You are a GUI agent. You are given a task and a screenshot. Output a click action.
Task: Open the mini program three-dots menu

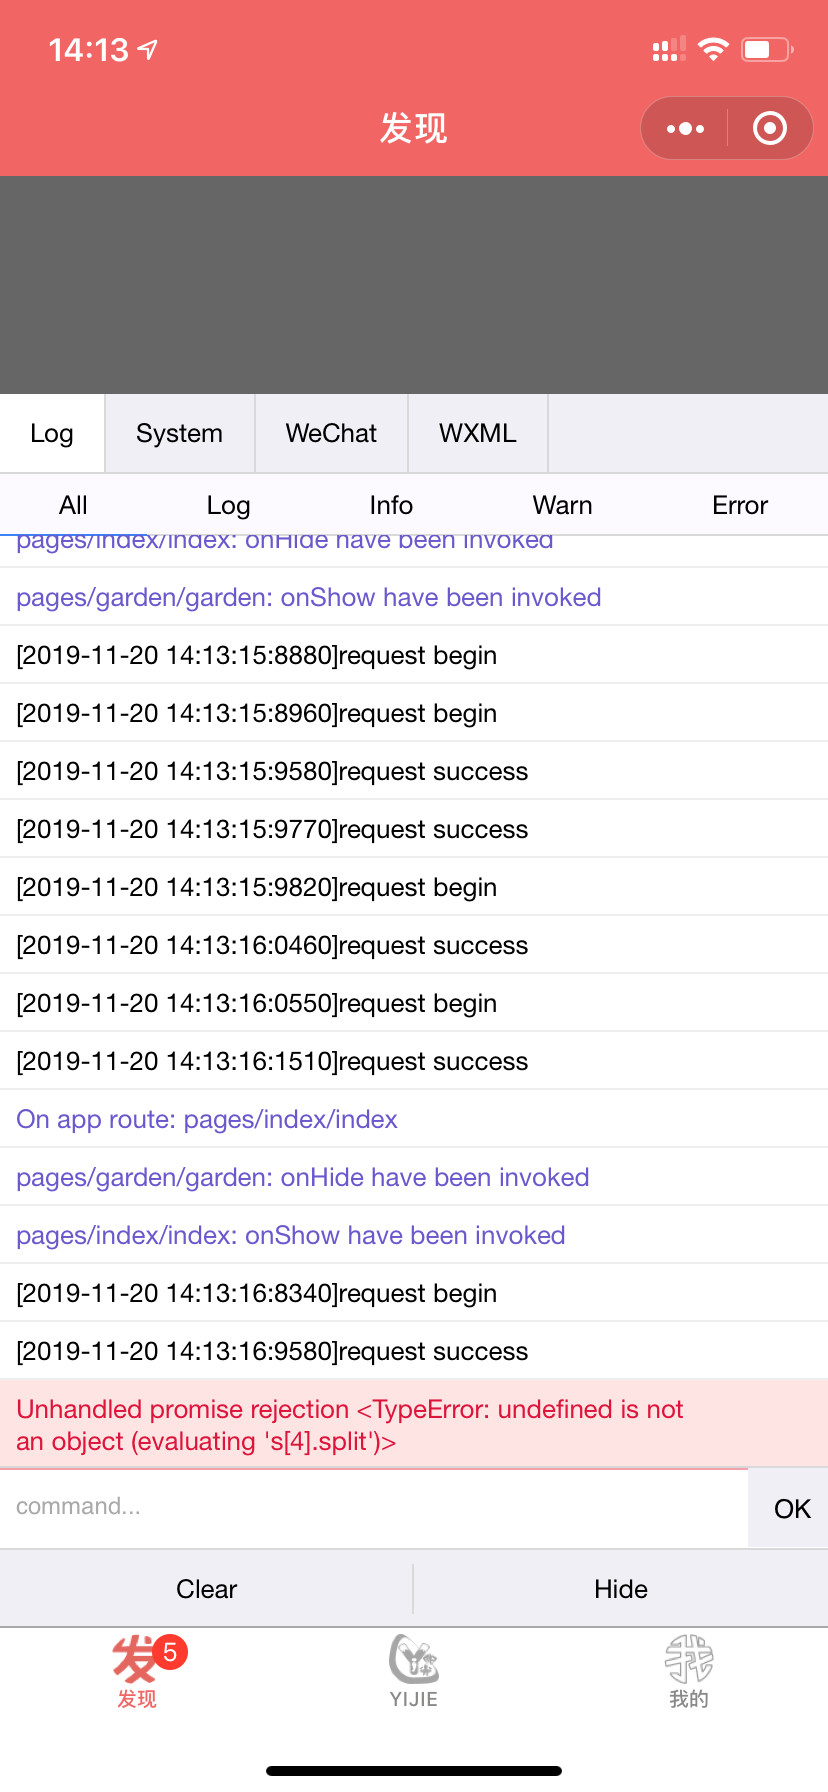tap(685, 128)
